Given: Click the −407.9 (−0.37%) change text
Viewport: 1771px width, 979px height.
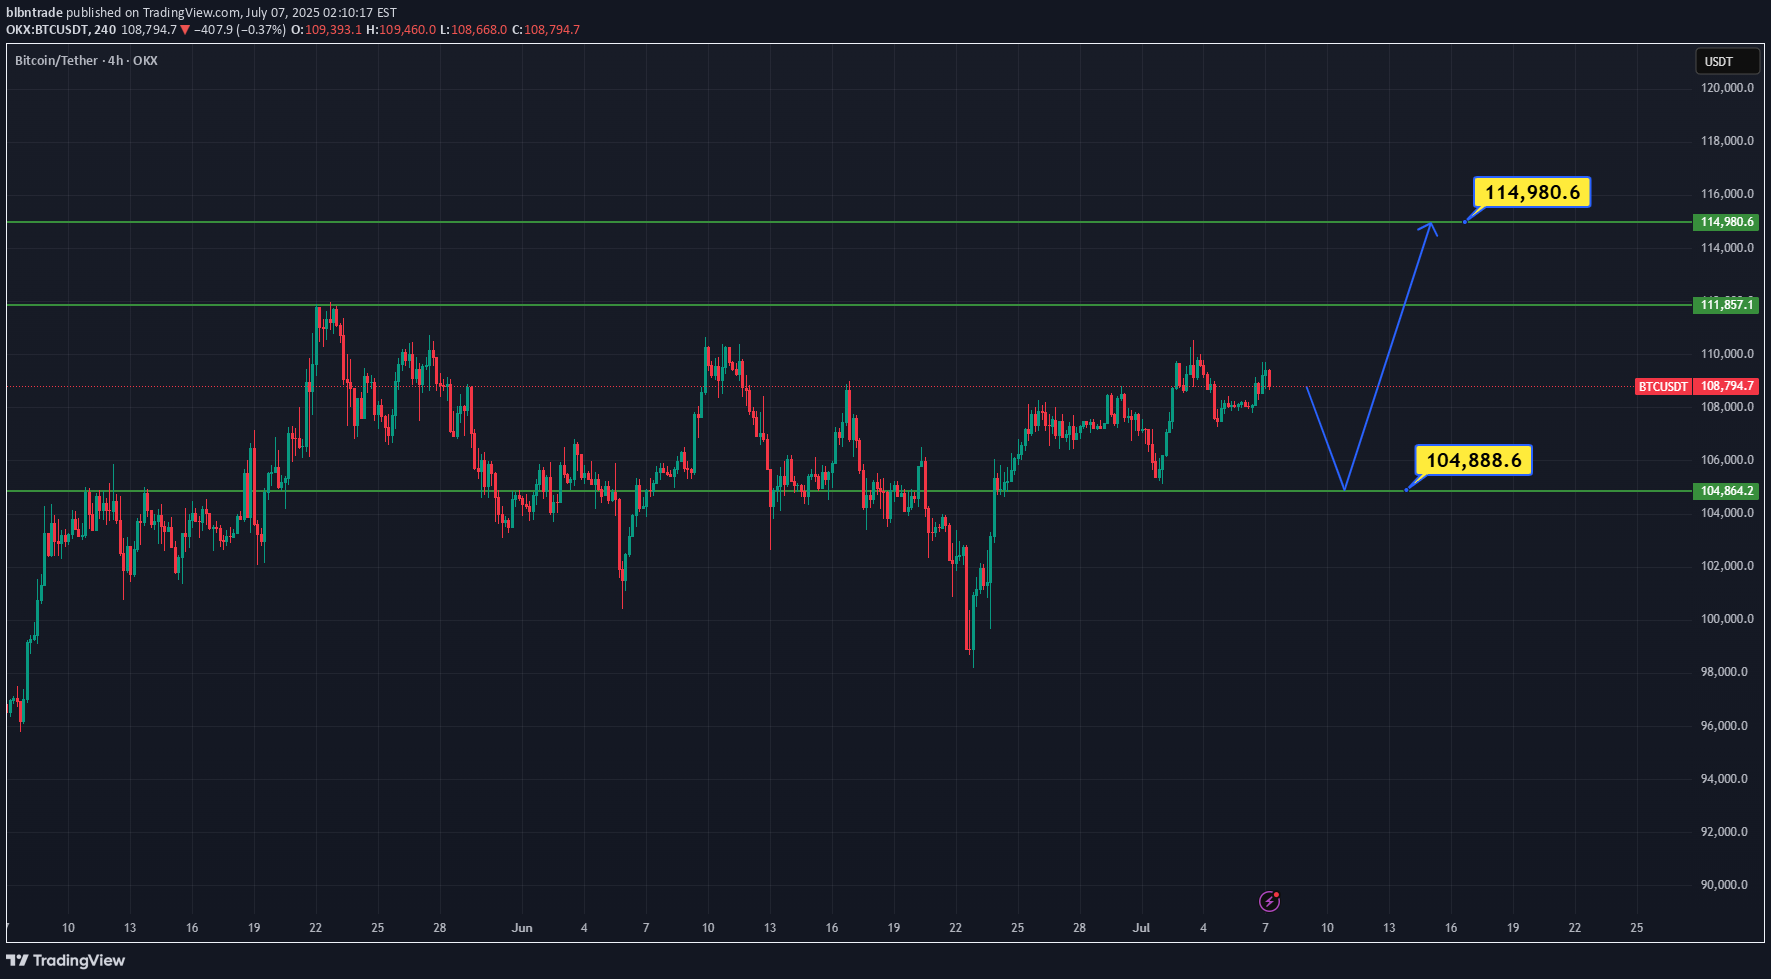Looking at the screenshot, I should click(240, 30).
